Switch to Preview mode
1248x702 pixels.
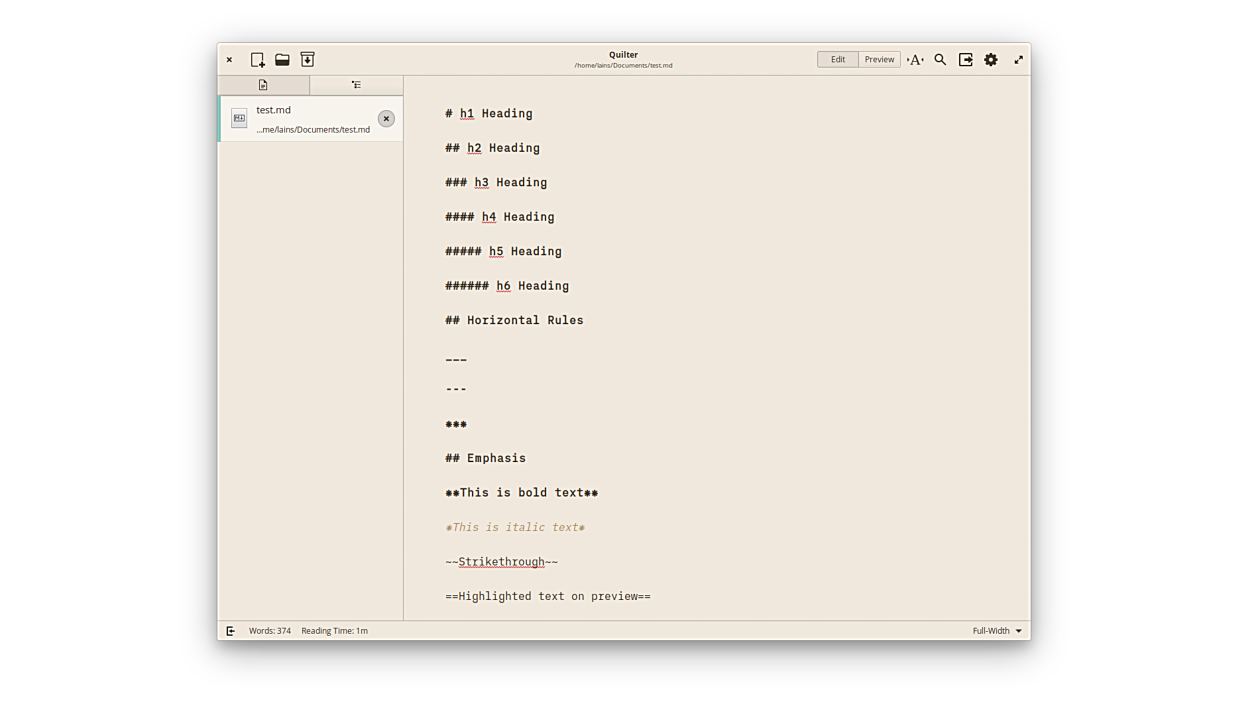879,60
